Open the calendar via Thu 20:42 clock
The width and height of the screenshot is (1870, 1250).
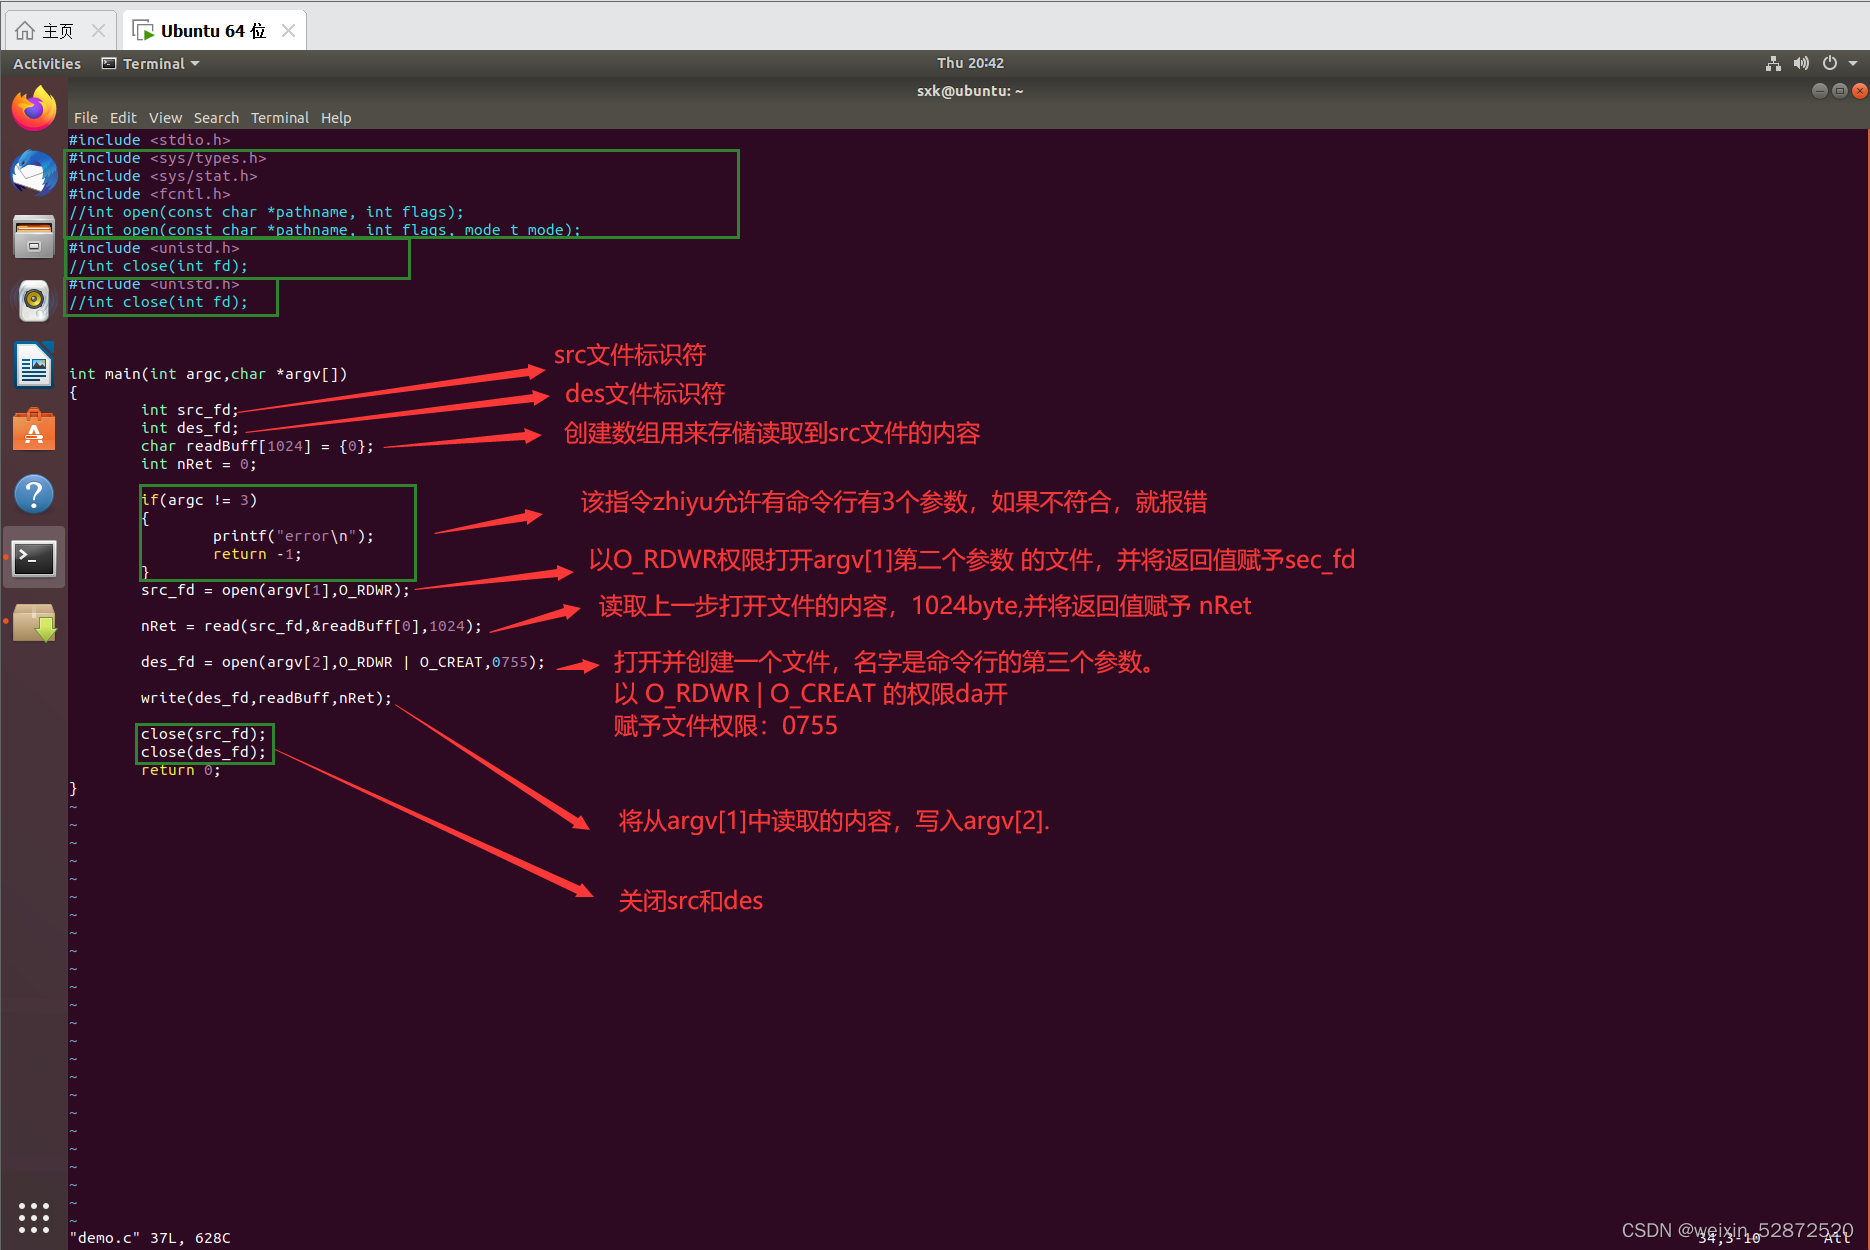(x=970, y=62)
